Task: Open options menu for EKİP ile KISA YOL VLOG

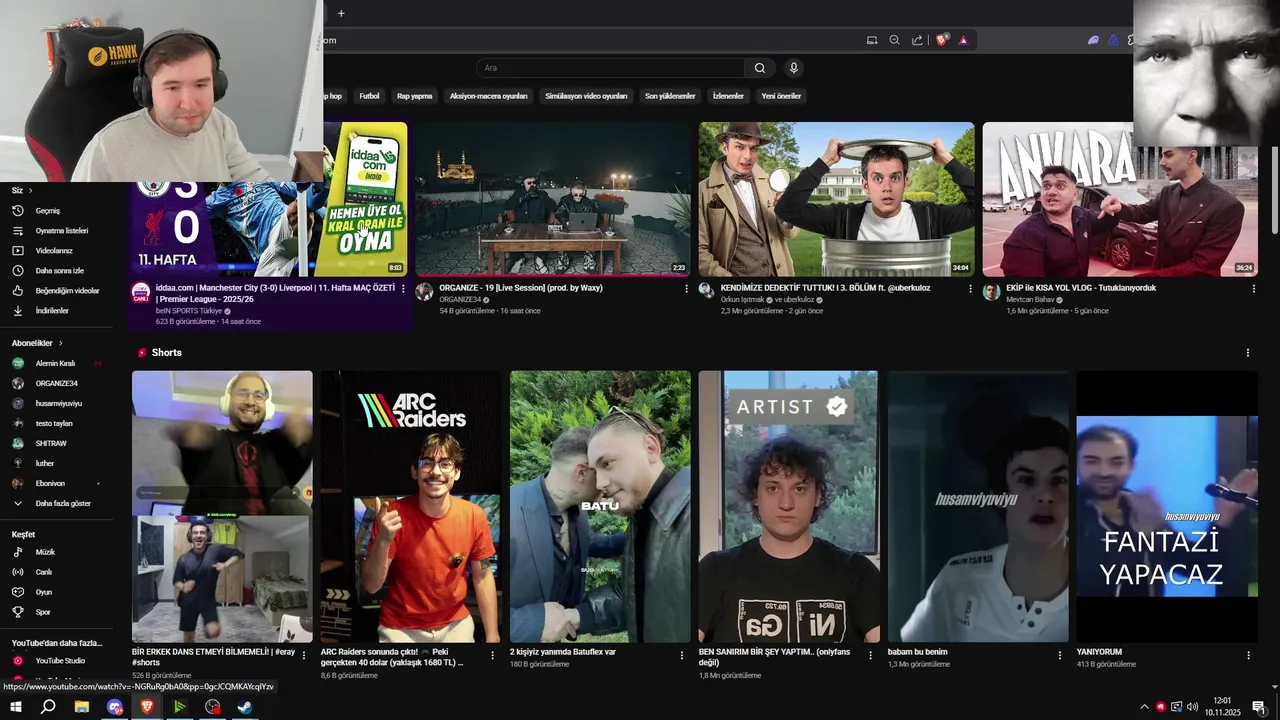Action: coord(1254,289)
